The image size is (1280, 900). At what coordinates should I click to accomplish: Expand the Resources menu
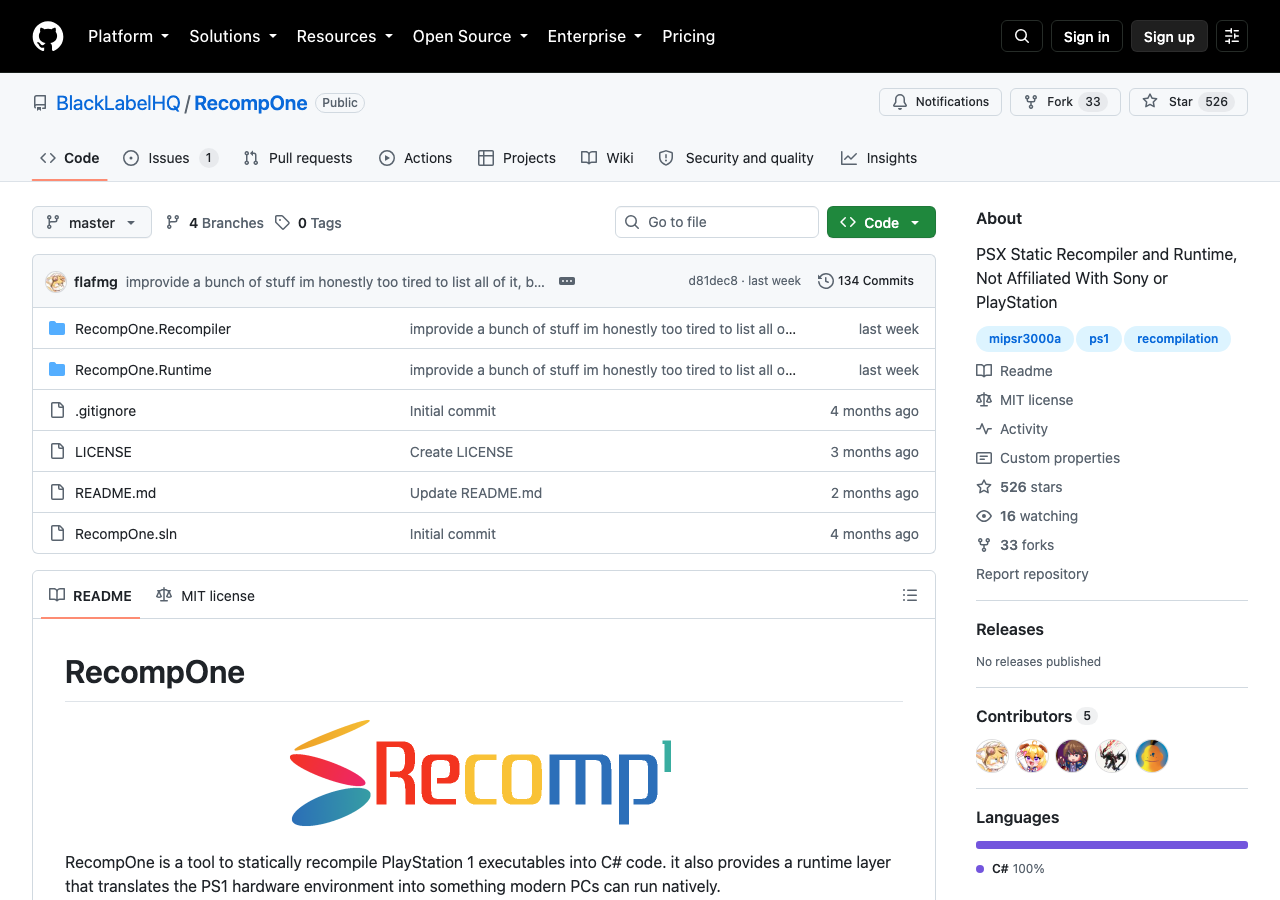(x=344, y=36)
